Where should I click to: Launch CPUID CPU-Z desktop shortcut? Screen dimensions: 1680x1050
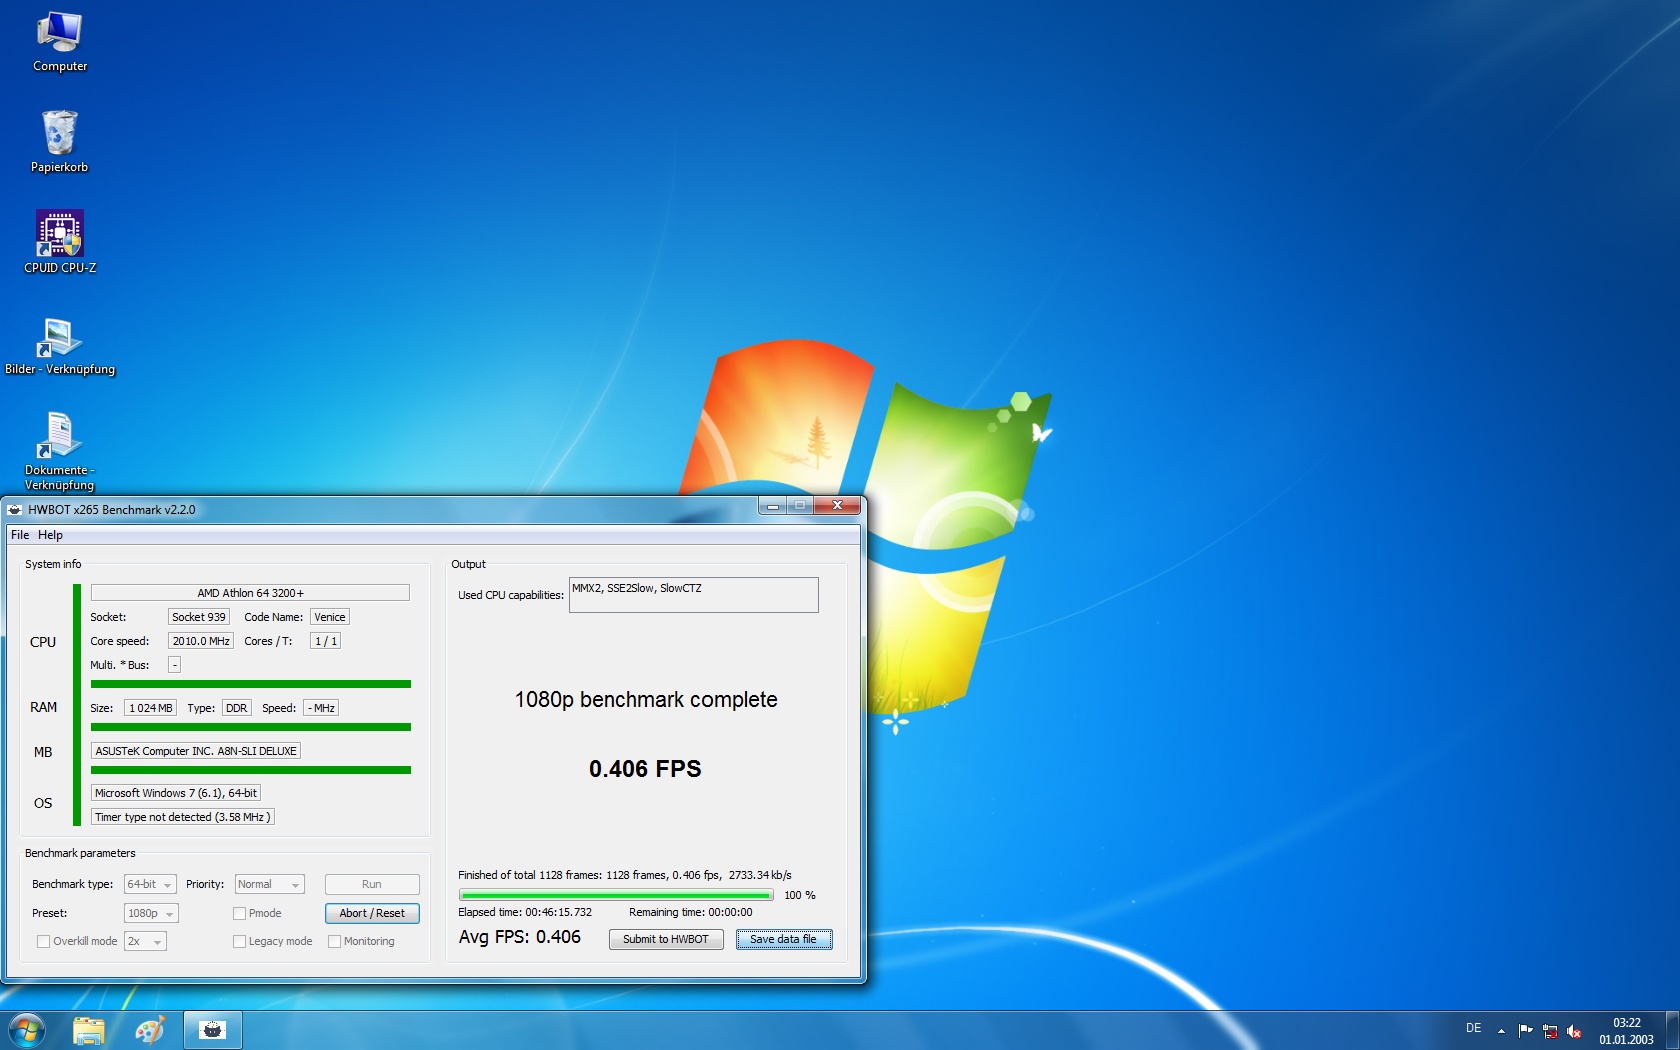tap(60, 242)
